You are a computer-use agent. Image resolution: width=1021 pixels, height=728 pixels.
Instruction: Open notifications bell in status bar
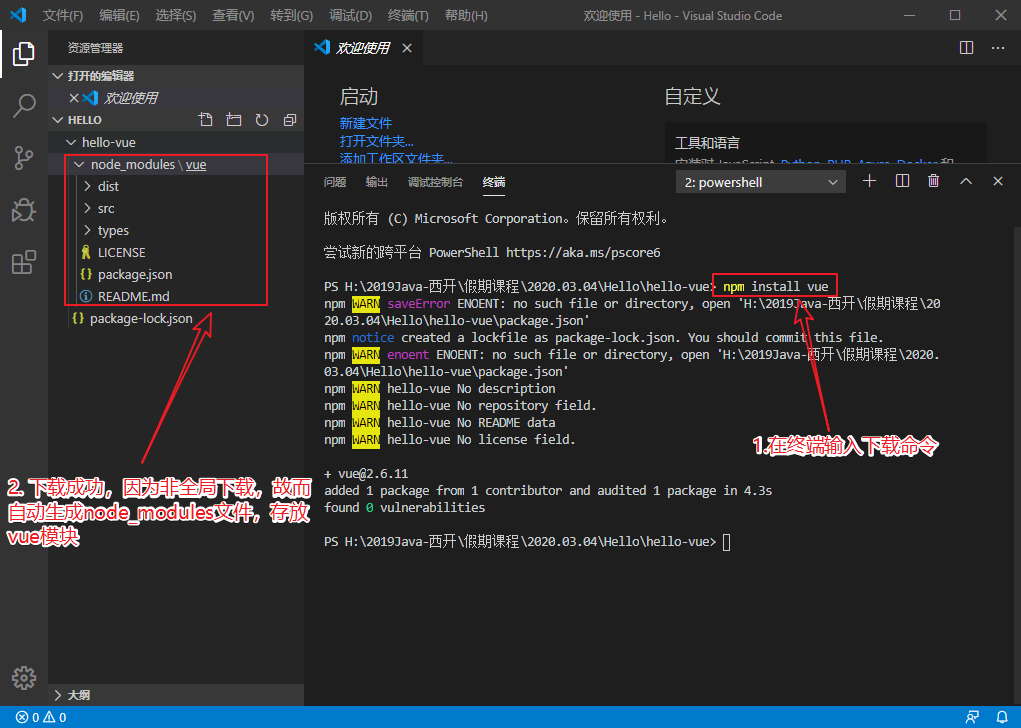(x=1002, y=717)
